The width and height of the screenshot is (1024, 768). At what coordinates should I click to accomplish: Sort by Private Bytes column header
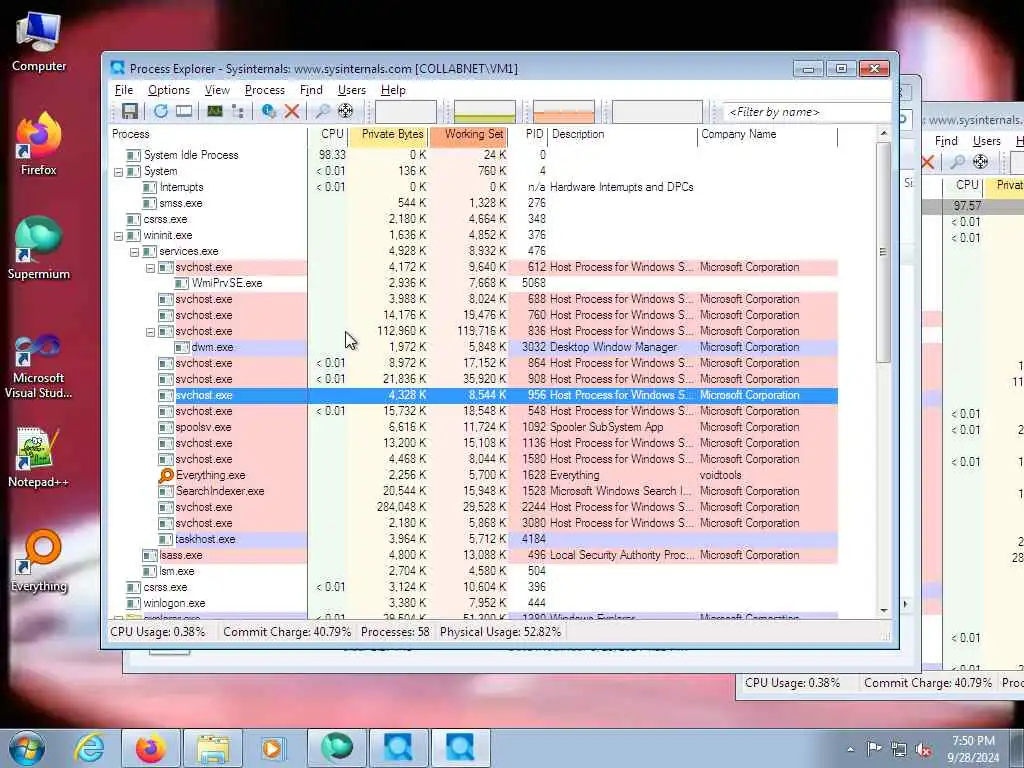pos(388,135)
